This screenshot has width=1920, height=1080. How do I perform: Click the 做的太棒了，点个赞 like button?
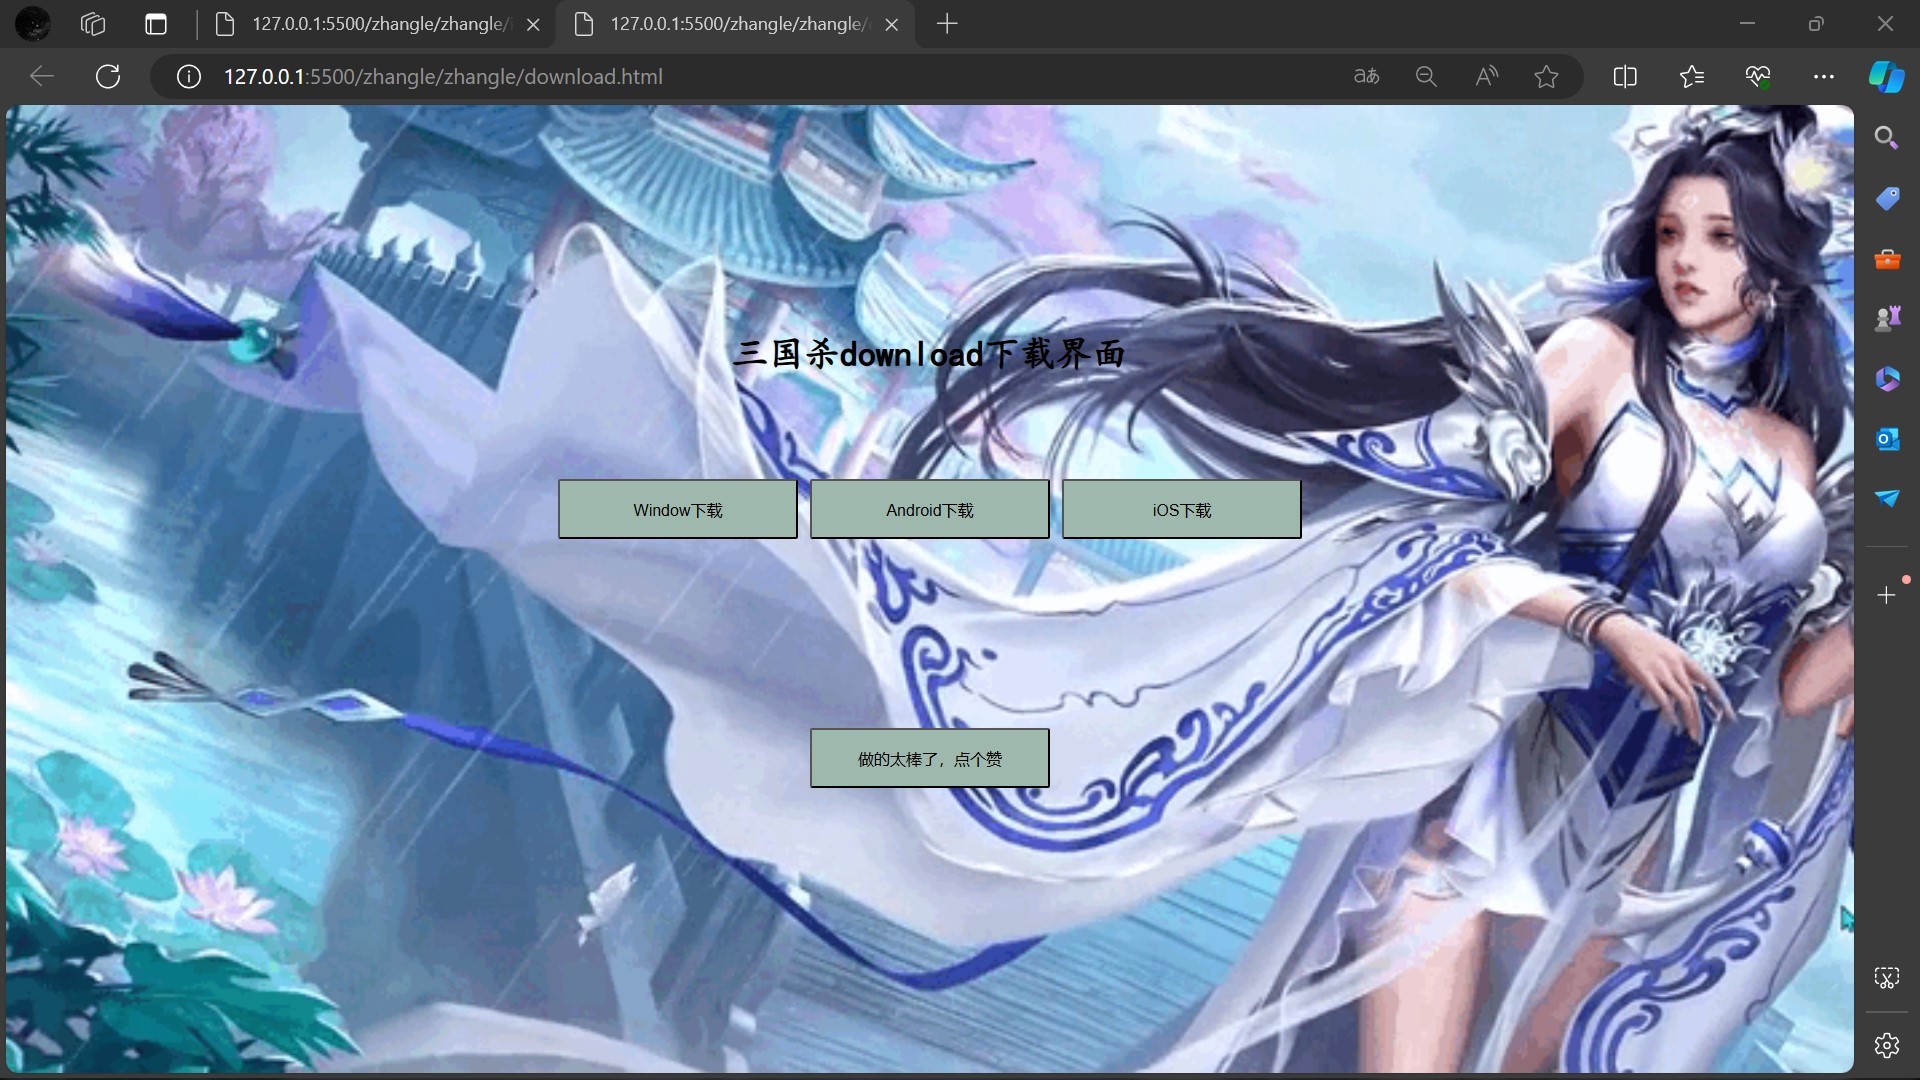coord(930,758)
